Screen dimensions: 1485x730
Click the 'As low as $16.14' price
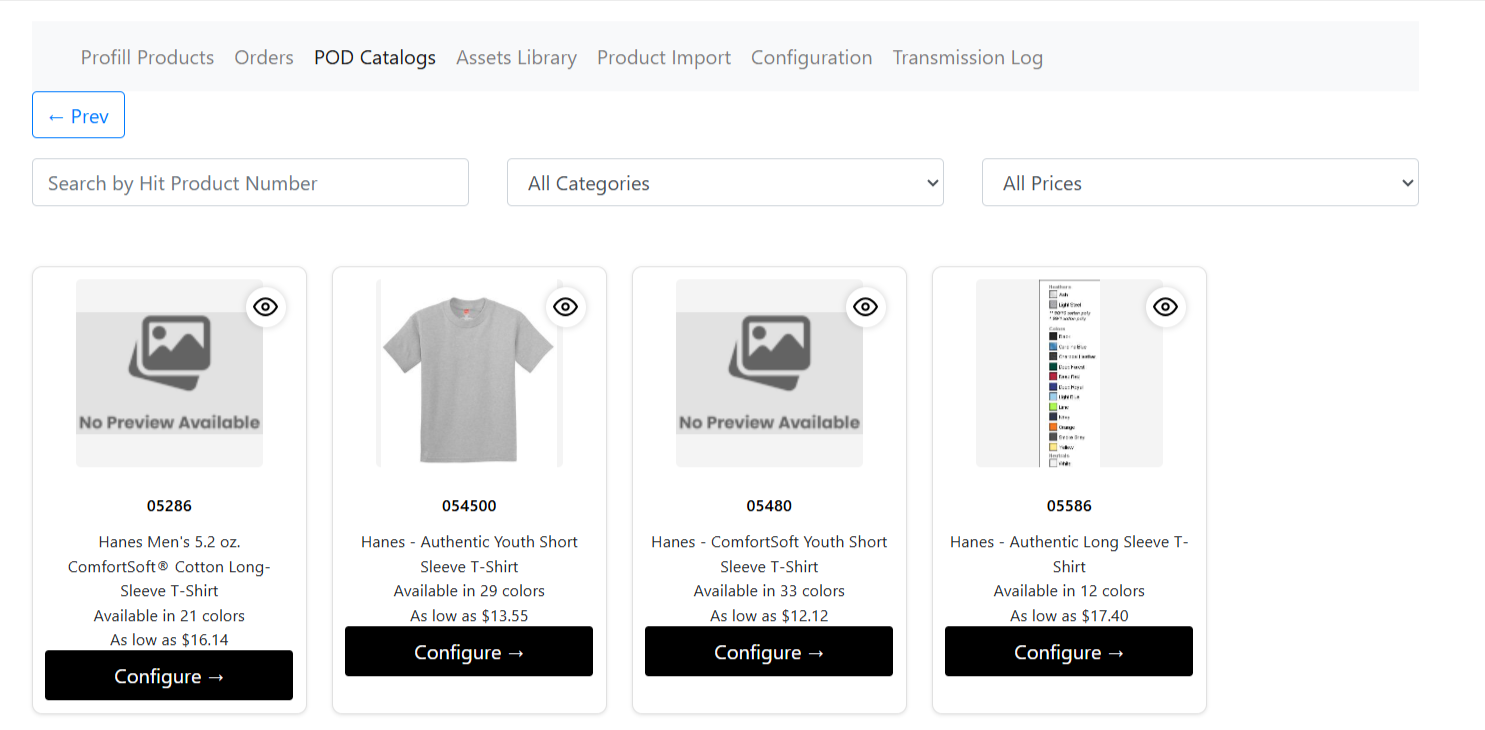pos(169,640)
